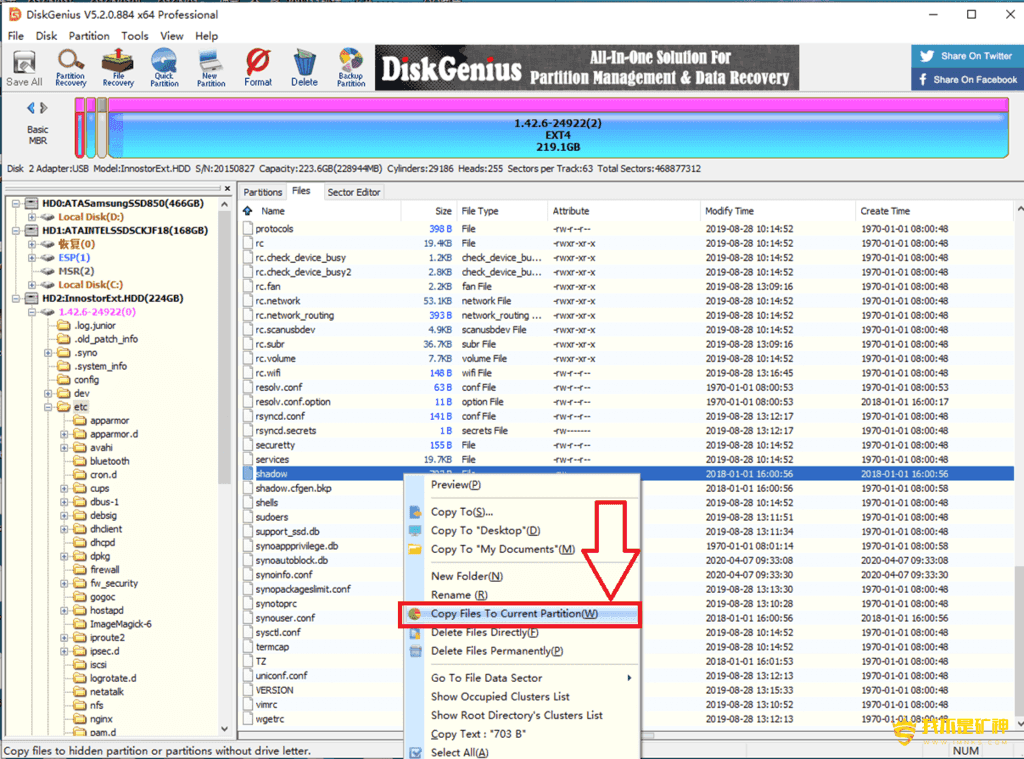Tick the checkbox for shadow file
Image resolution: width=1024 pixels, height=759 pixels.
coord(248,474)
